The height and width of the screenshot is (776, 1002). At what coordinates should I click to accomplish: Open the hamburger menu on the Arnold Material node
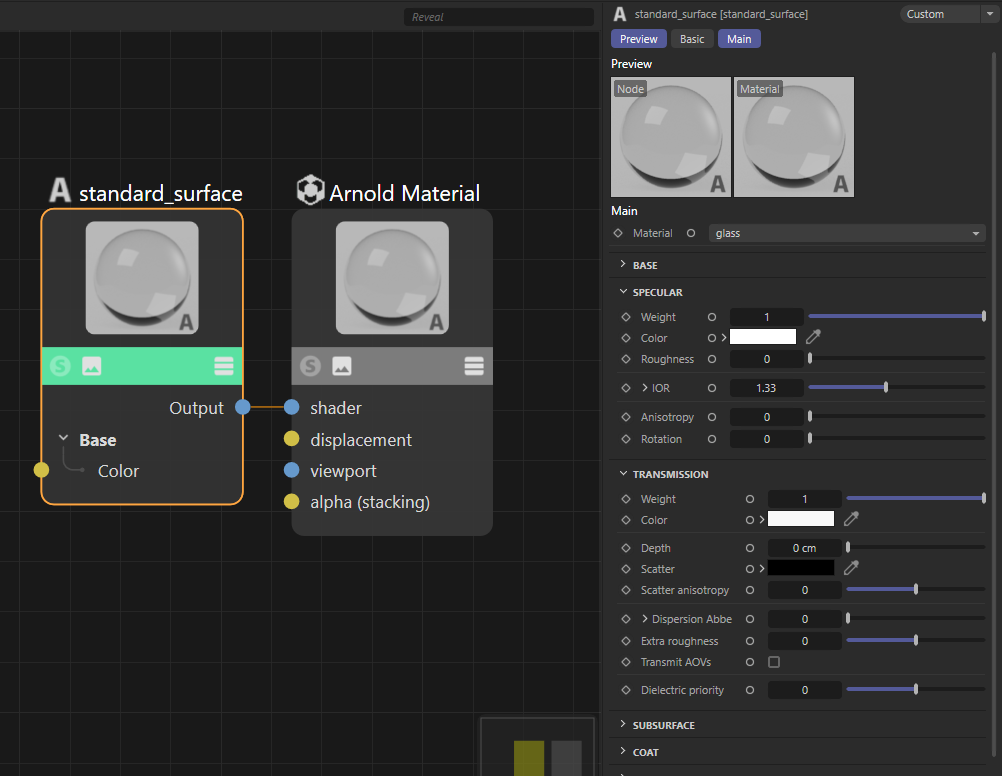pos(474,366)
